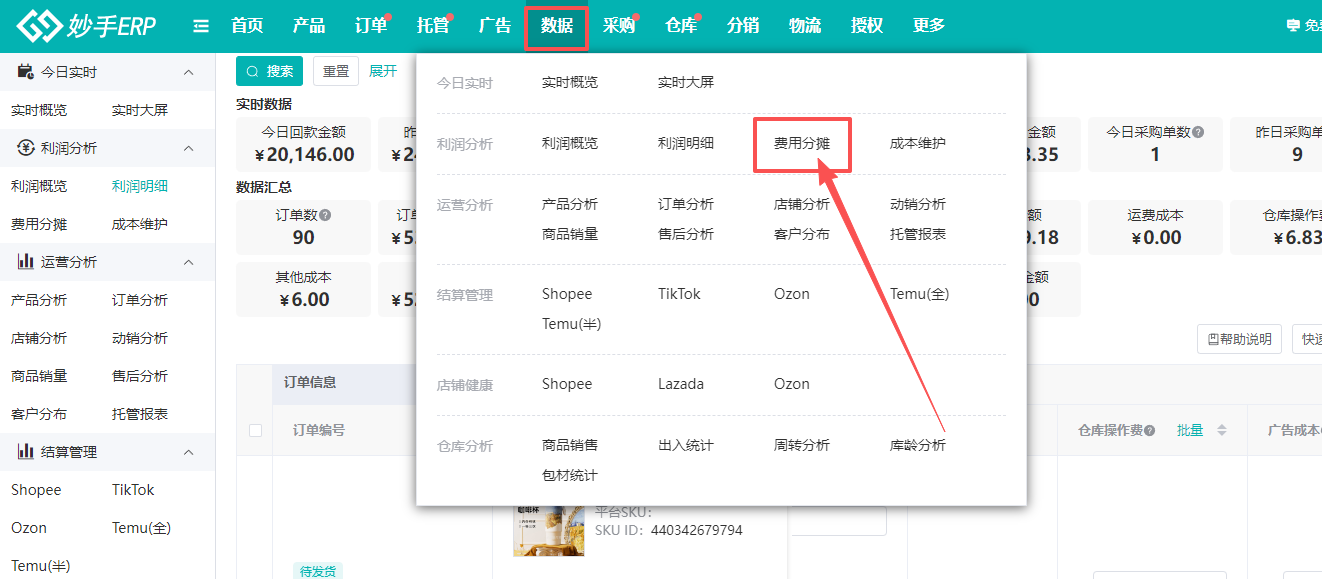Select 费用分摊 in the dropdown menu
Viewport: 1322px width, 579px height.
point(802,143)
